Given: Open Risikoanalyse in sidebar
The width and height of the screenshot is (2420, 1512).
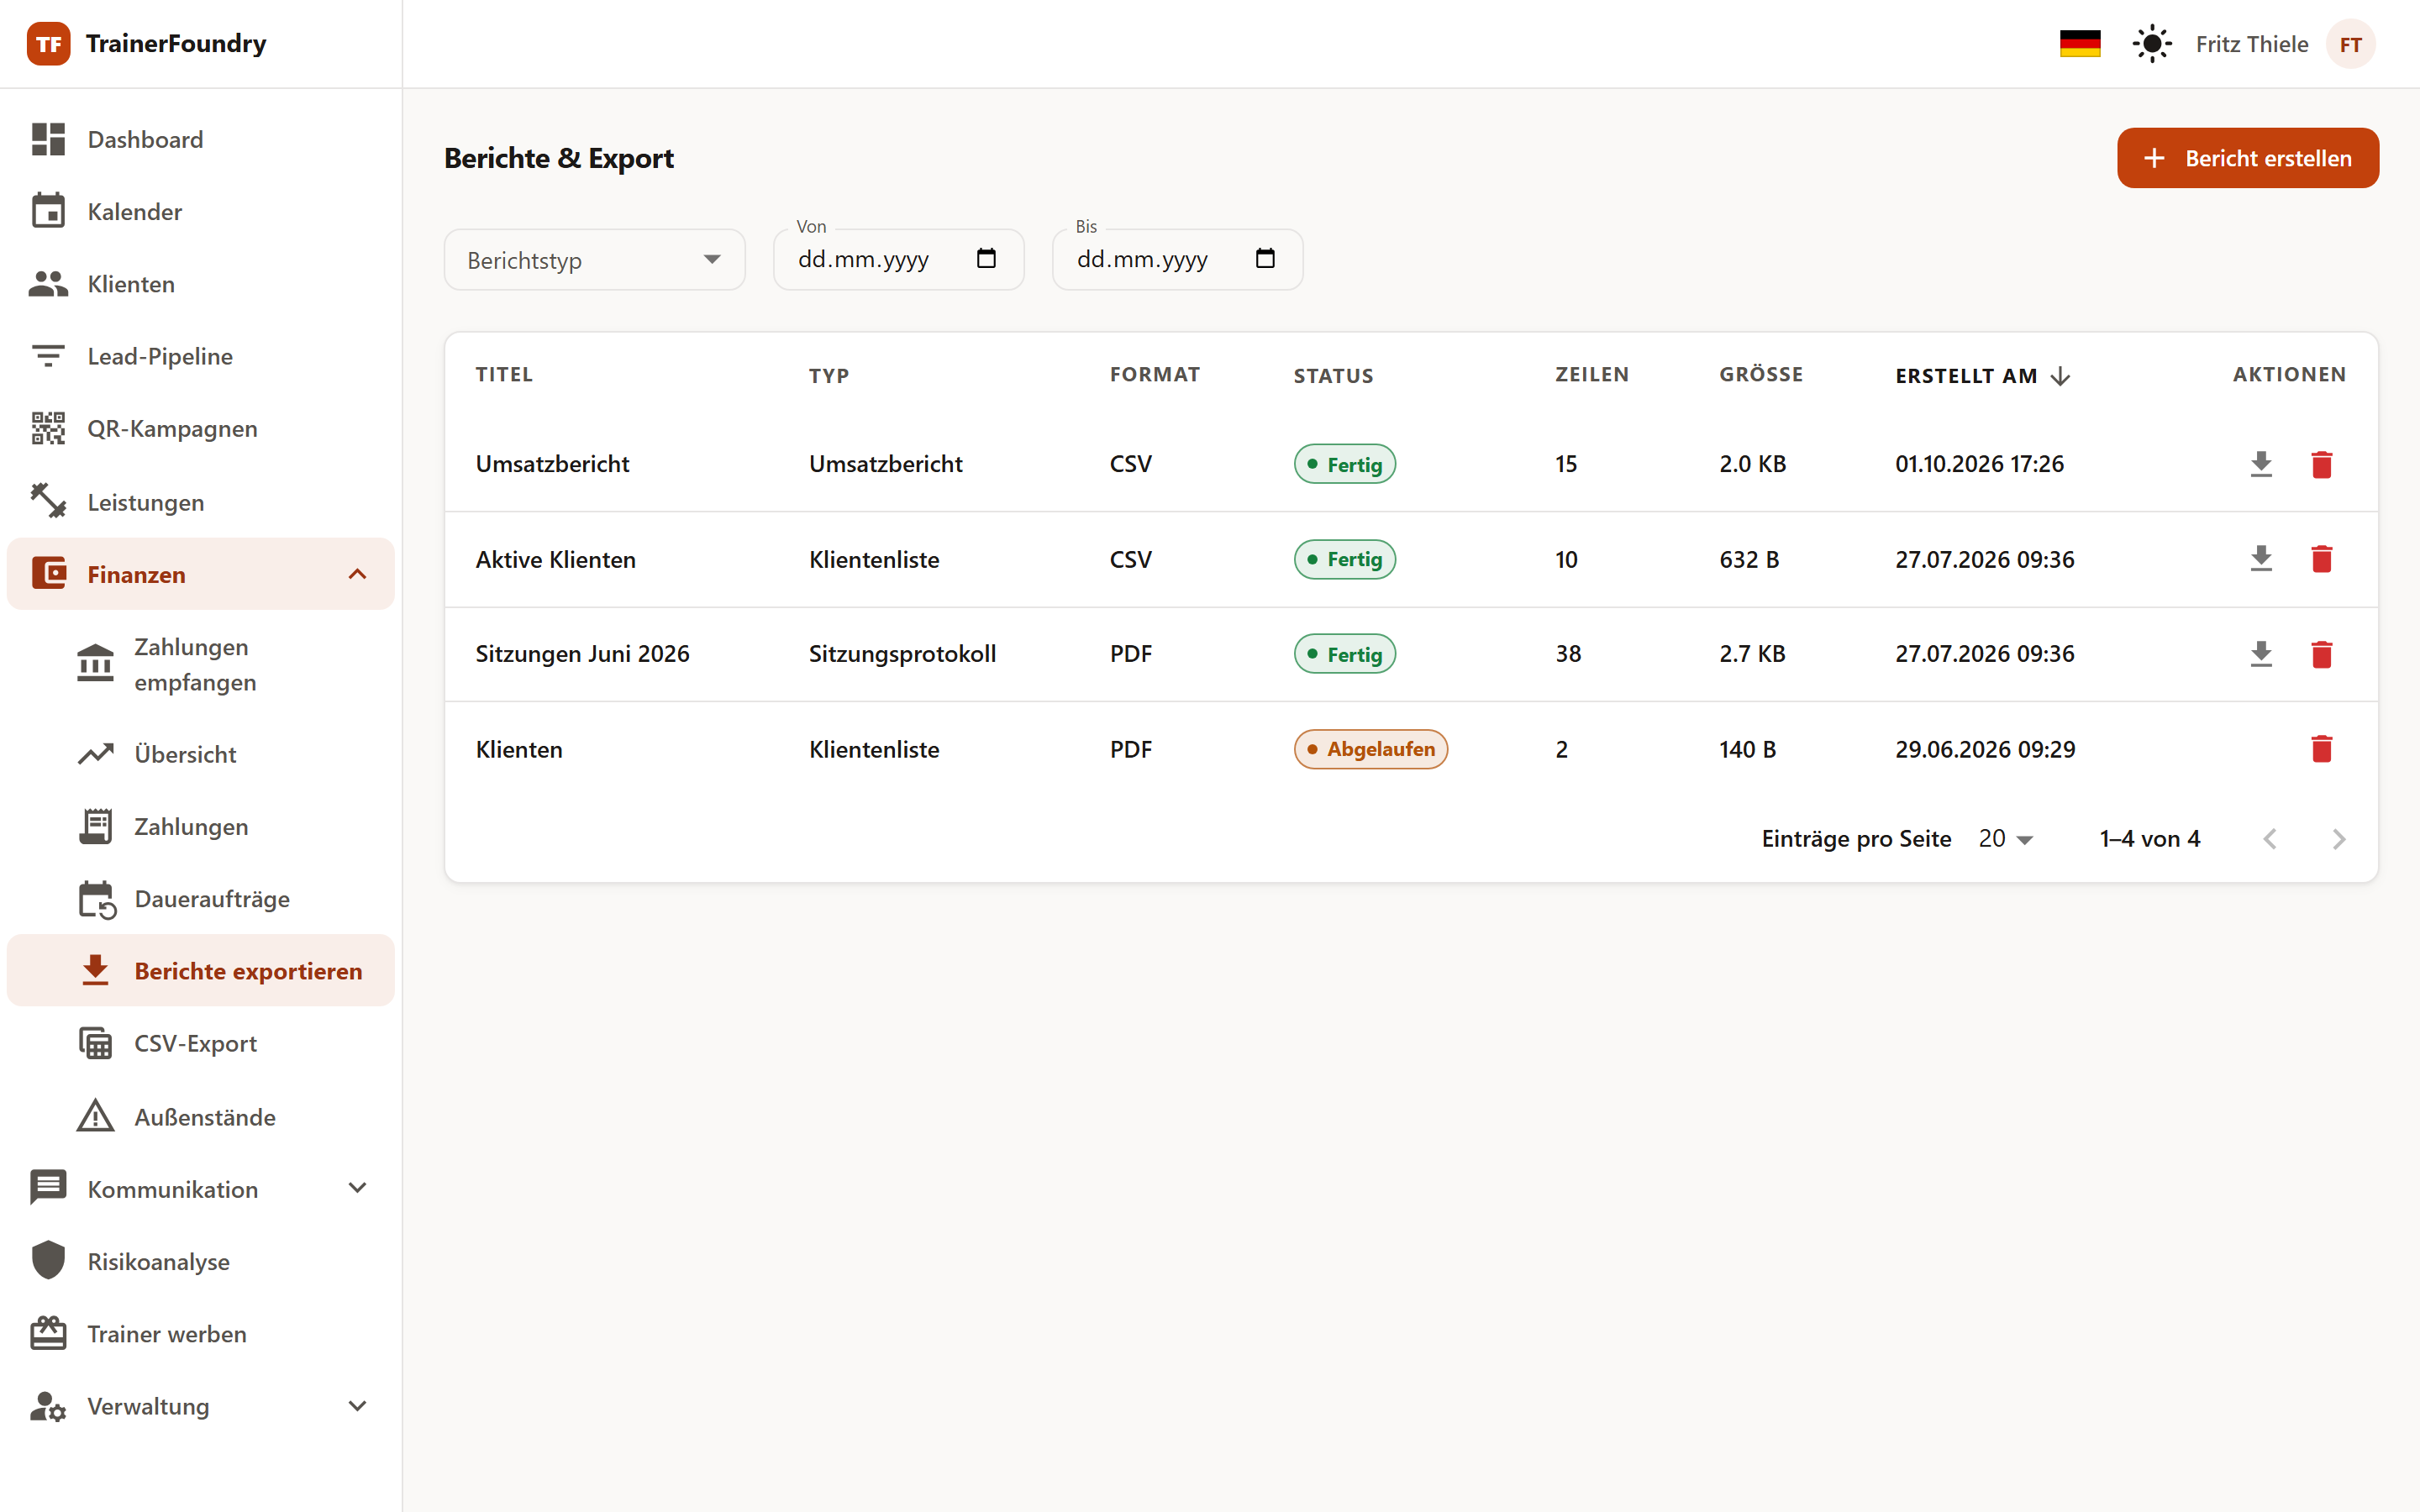Looking at the screenshot, I should [x=201, y=1262].
